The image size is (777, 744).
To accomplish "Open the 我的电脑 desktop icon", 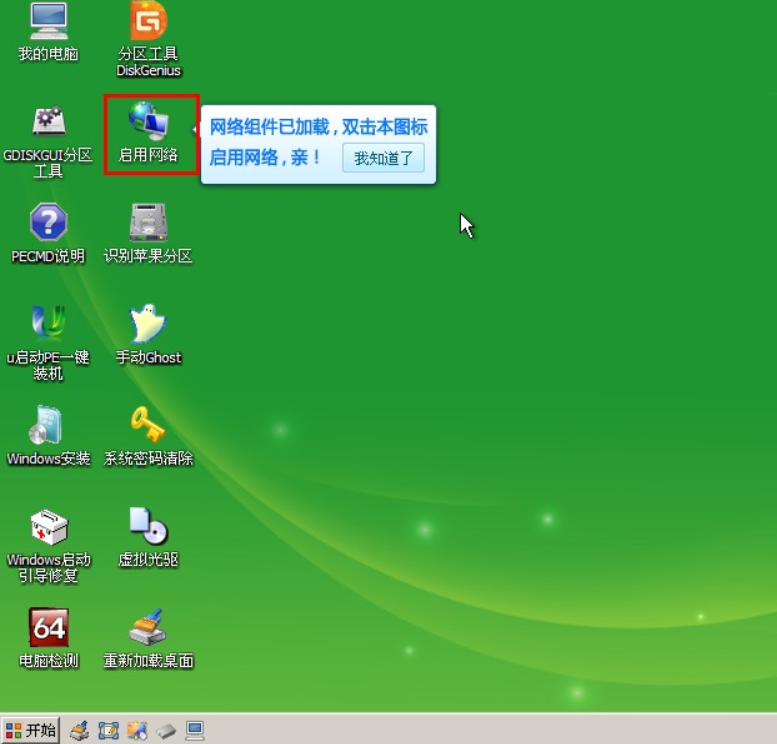I will [x=48, y=22].
